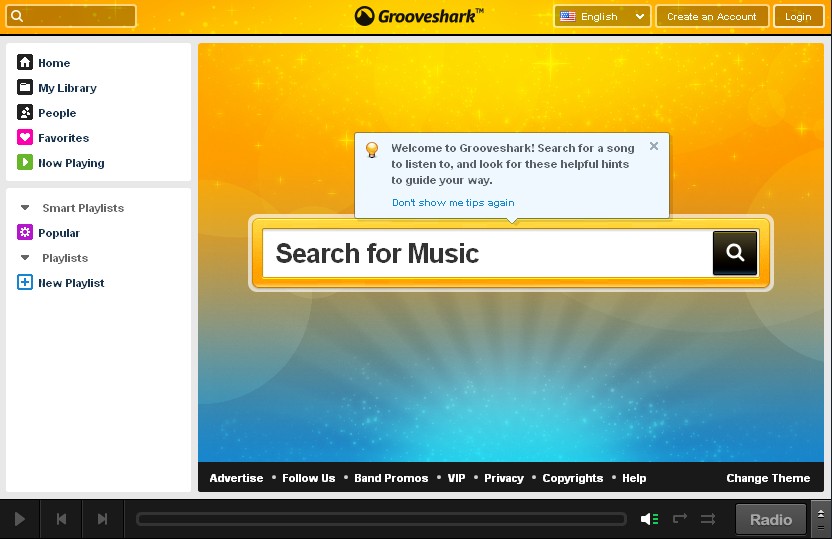This screenshot has height=539, width=832.
Task: Select Now Playing label in sidebar
Action: pos(71,163)
